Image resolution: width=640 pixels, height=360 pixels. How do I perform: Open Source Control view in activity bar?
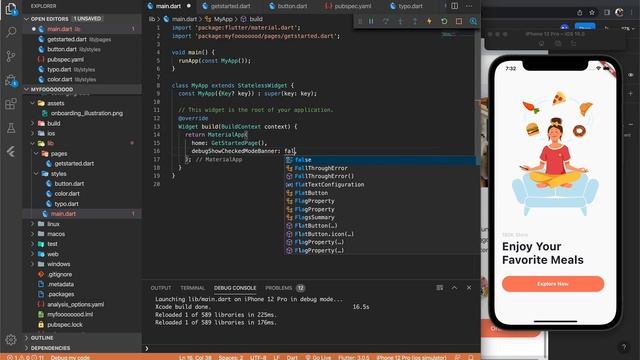11,56
